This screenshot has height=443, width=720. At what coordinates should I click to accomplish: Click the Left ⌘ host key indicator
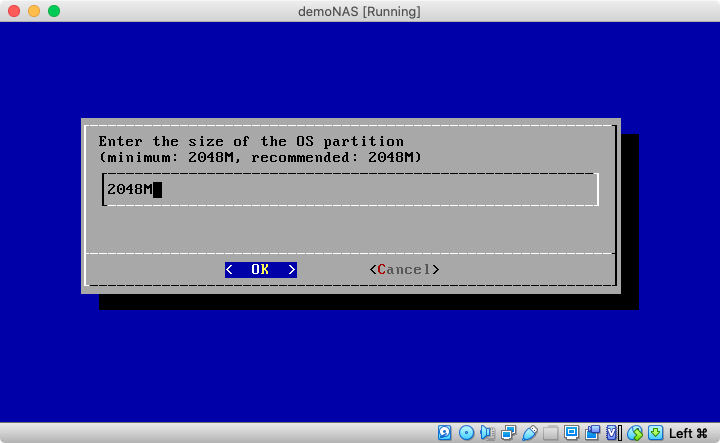tap(688, 433)
